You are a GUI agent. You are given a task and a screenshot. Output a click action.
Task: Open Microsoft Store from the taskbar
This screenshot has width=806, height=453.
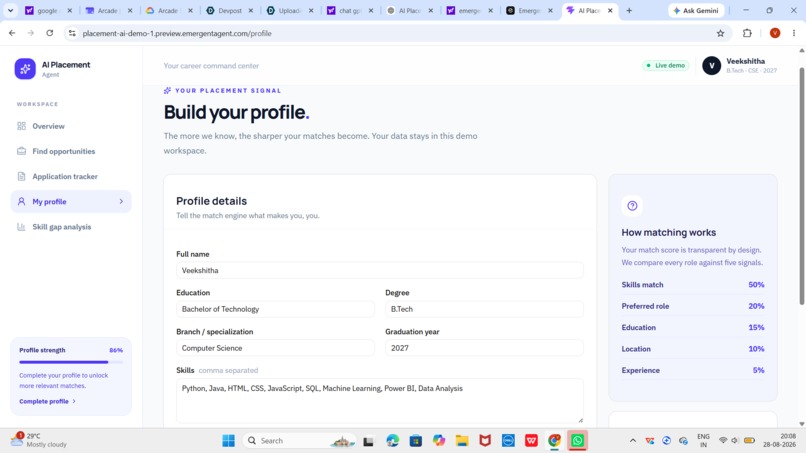tap(416, 441)
